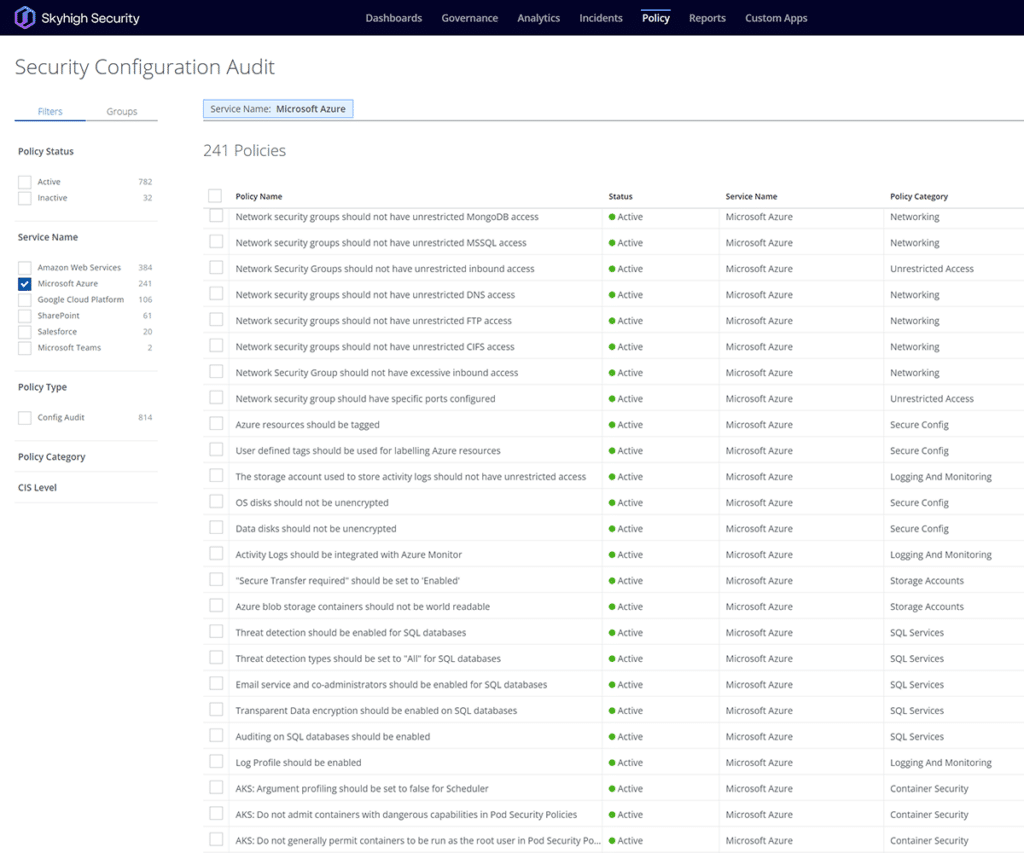Expand the Policy Category filter section
The width and height of the screenshot is (1024, 853).
pos(52,457)
